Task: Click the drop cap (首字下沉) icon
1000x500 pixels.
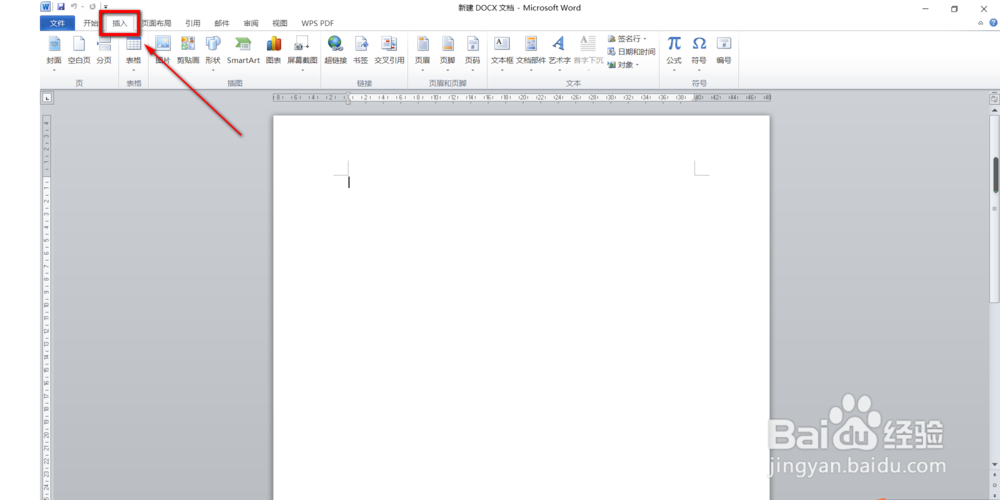Action: coord(588,43)
